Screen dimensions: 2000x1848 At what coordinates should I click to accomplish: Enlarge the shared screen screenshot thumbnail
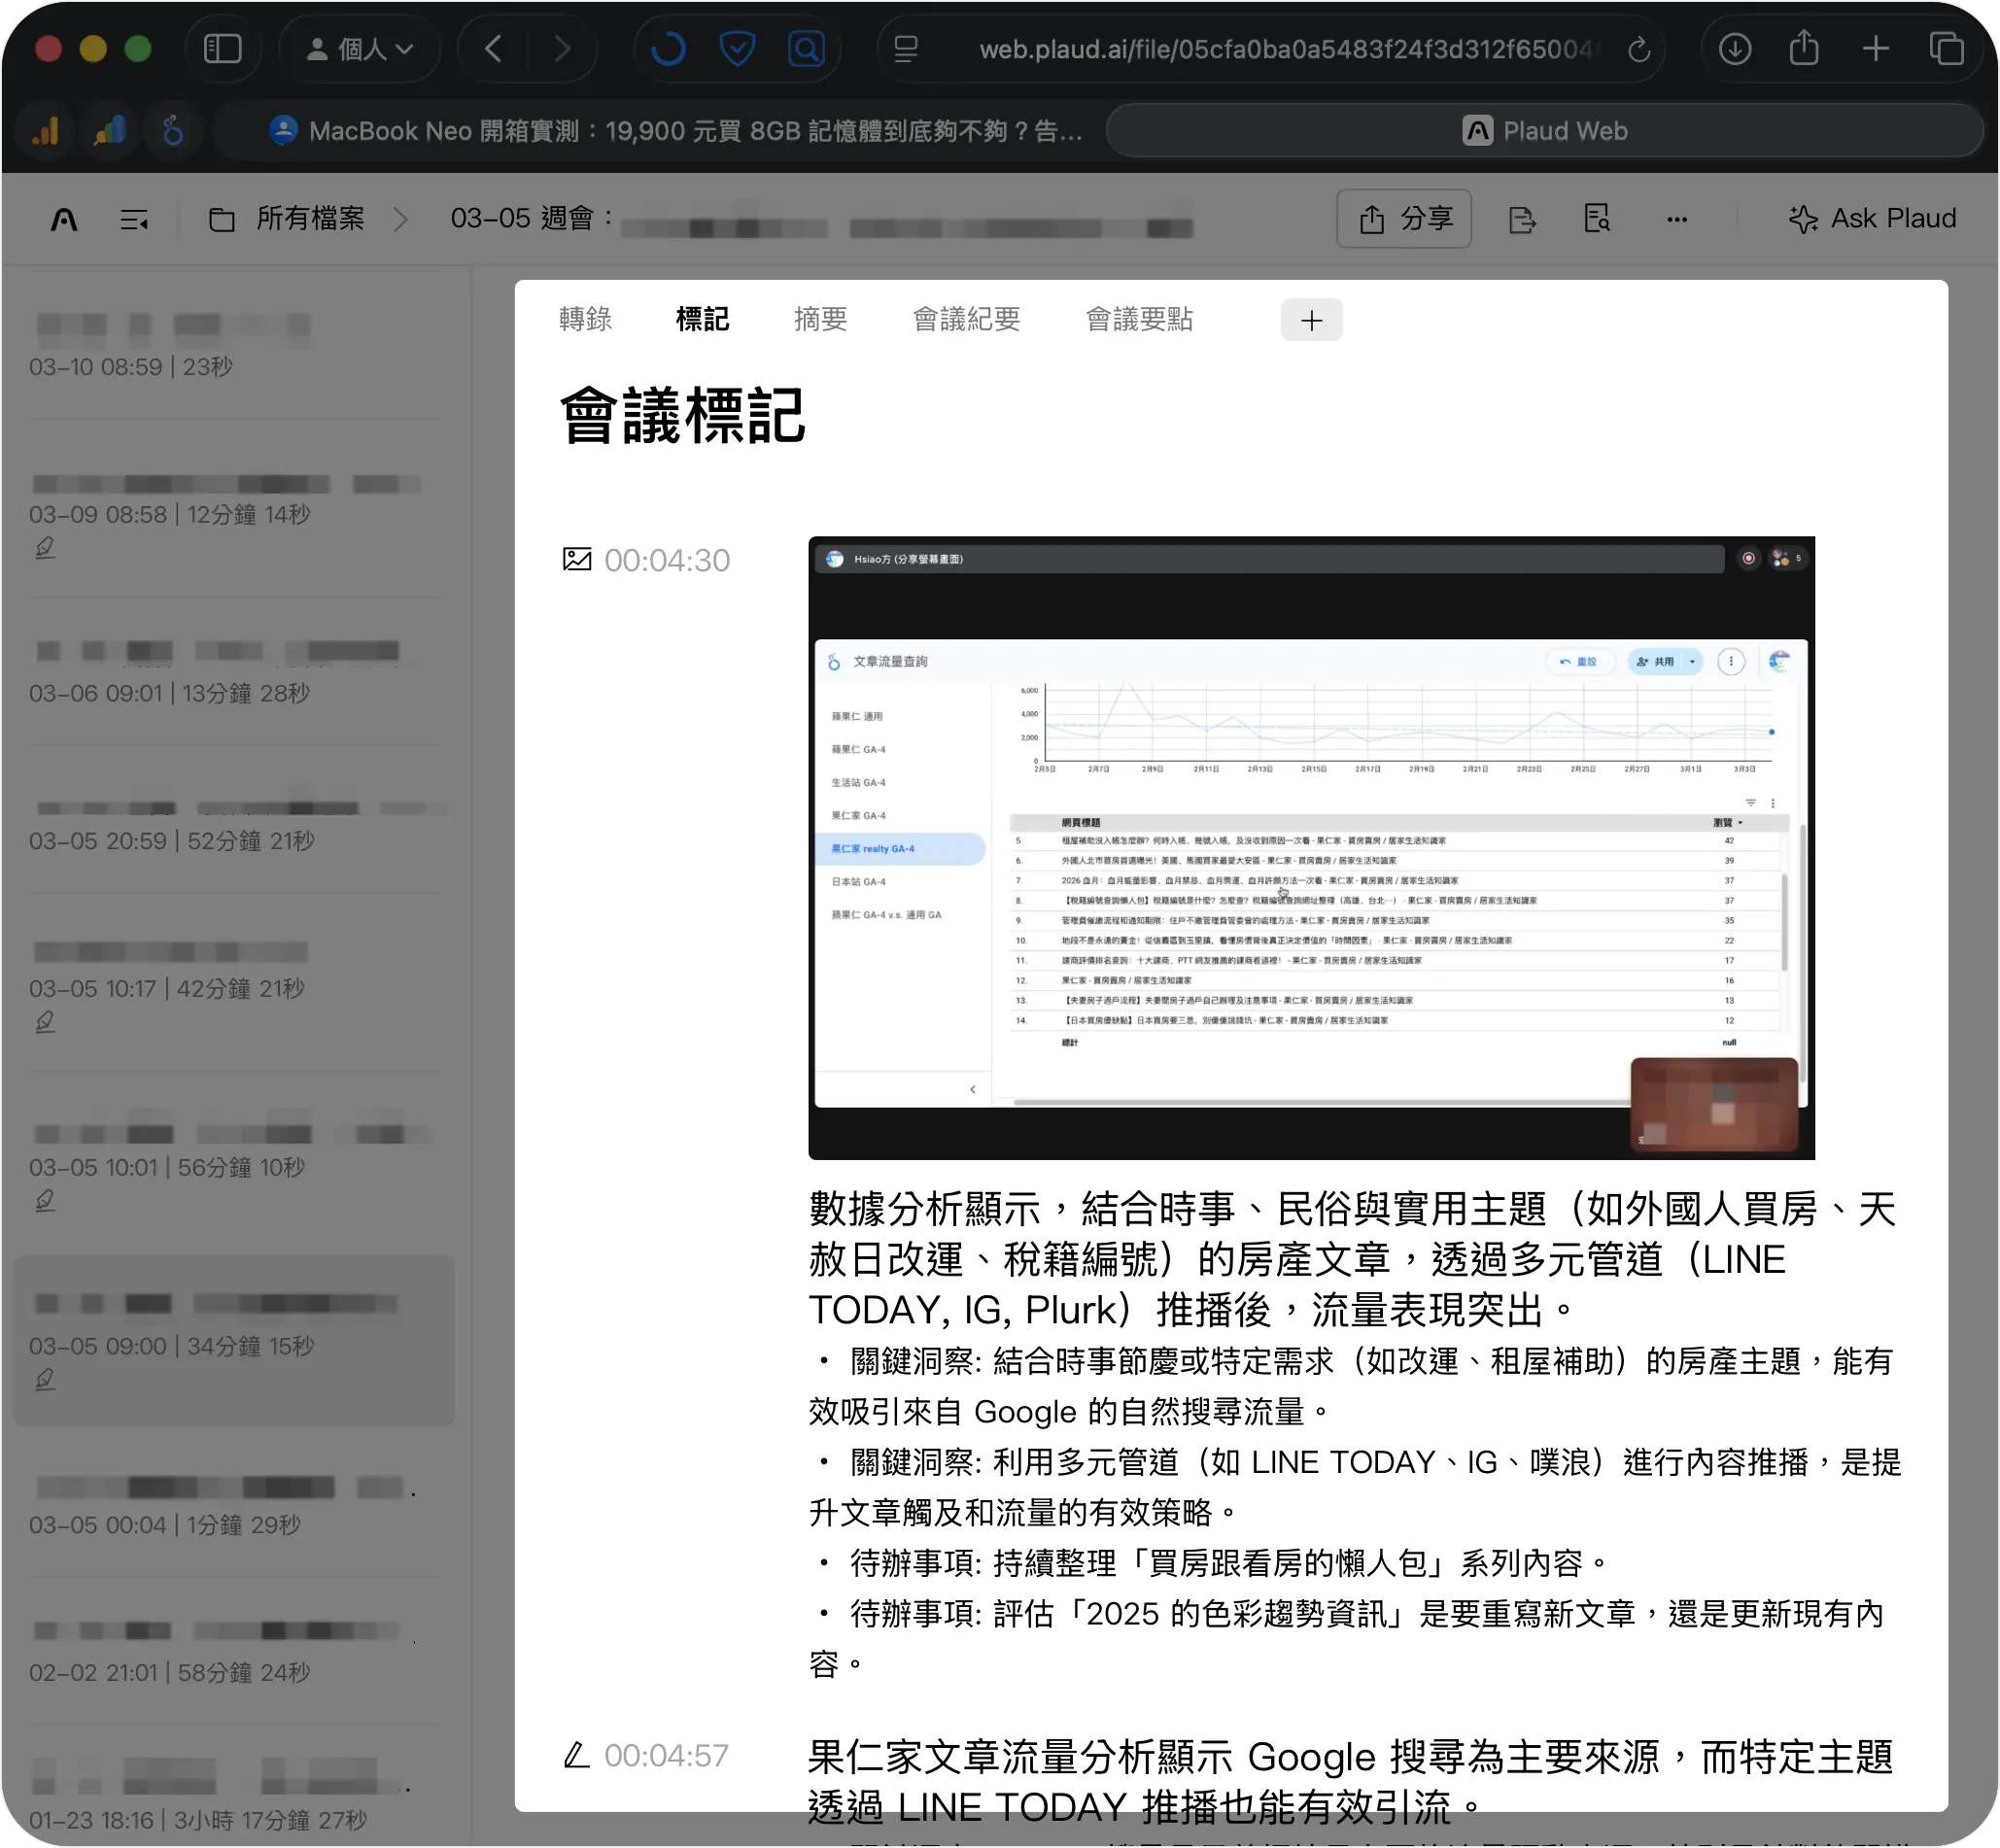pos(1311,848)
